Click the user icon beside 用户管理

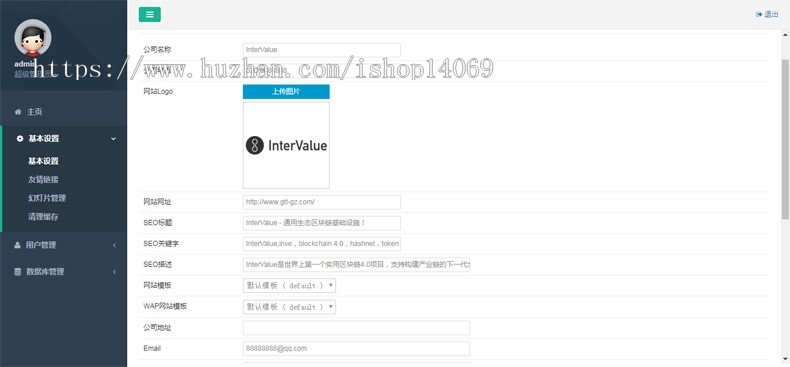[x=18, y=245]
